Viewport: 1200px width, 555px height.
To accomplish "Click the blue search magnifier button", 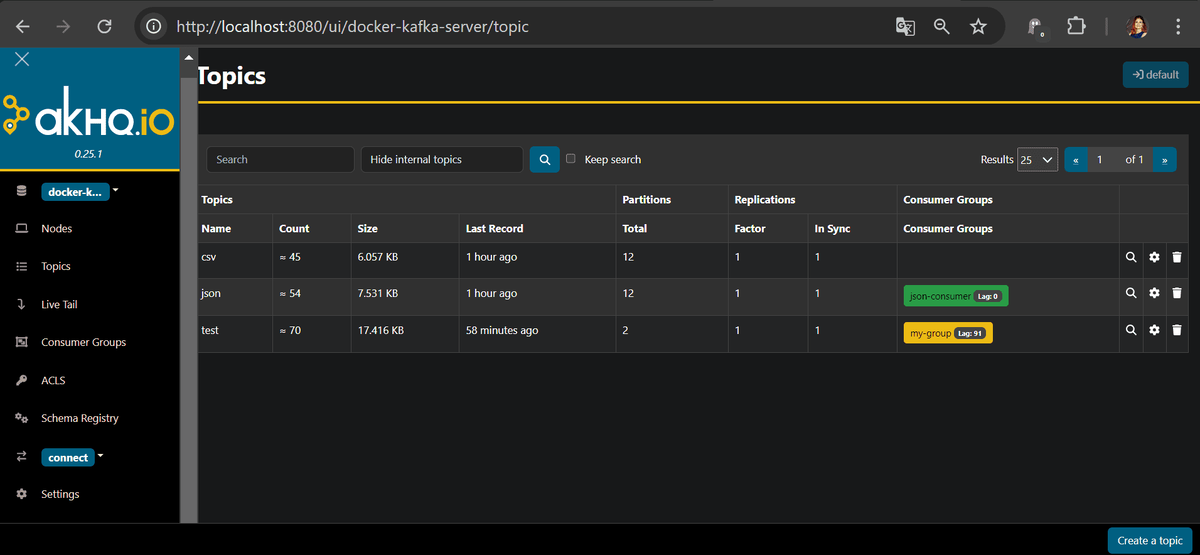I will click(544, 159).
